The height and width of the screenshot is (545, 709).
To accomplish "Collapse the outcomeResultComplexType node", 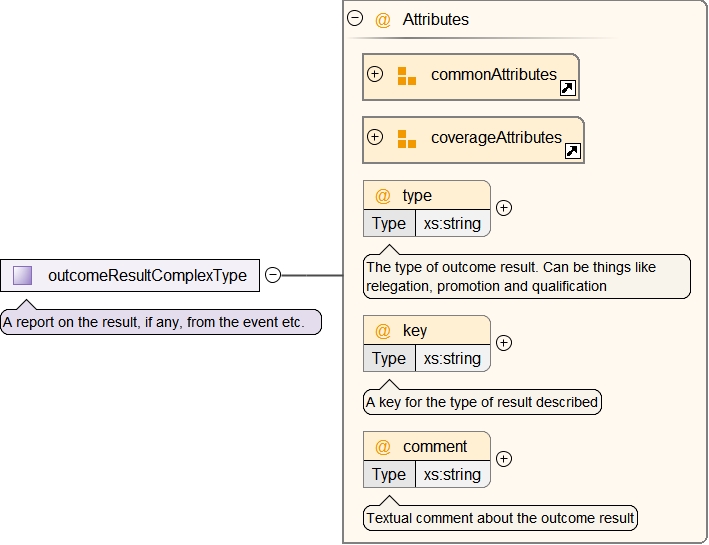I will click(x=272, y=275).
